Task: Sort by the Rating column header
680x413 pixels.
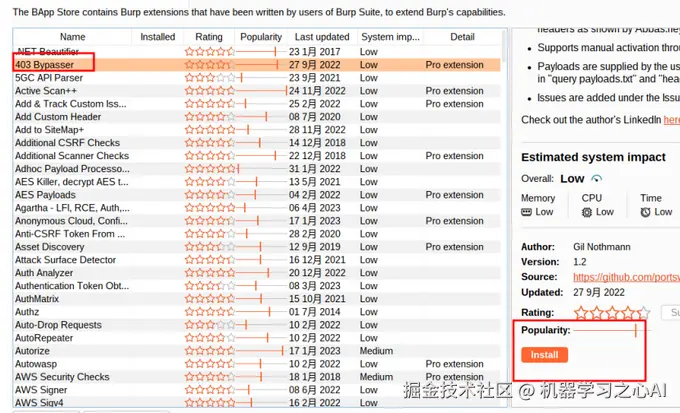Action: pyautogui.click(x=209, y=37)
